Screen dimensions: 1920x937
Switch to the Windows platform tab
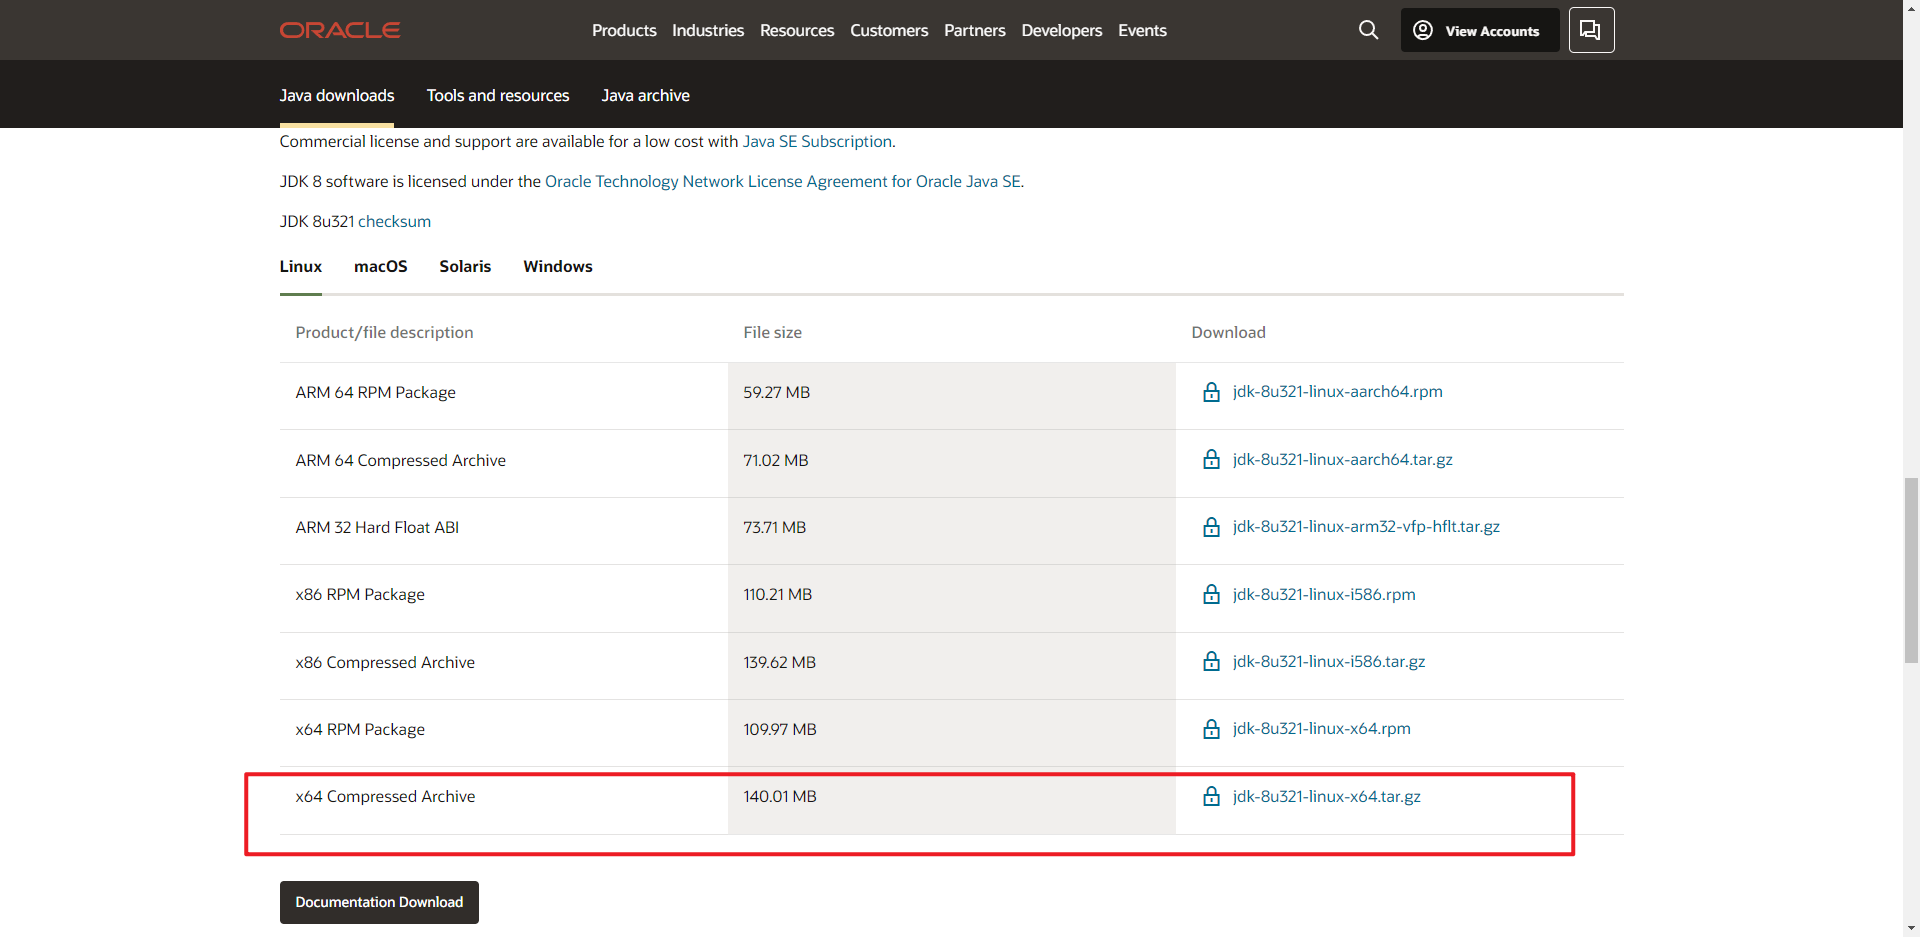(x=558, y=266)
